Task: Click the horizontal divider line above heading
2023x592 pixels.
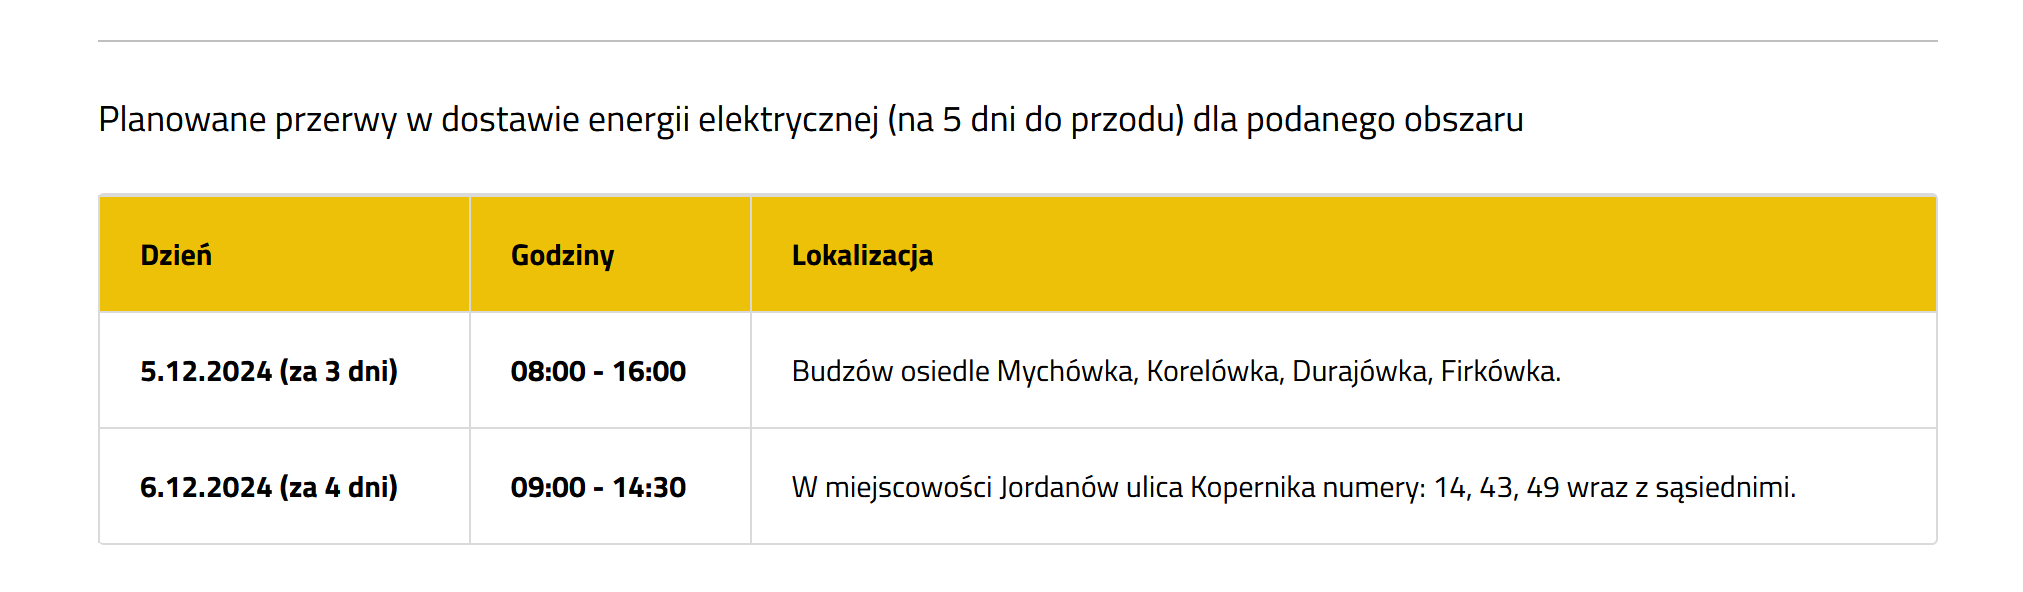Action: [x=1018, y=41]
